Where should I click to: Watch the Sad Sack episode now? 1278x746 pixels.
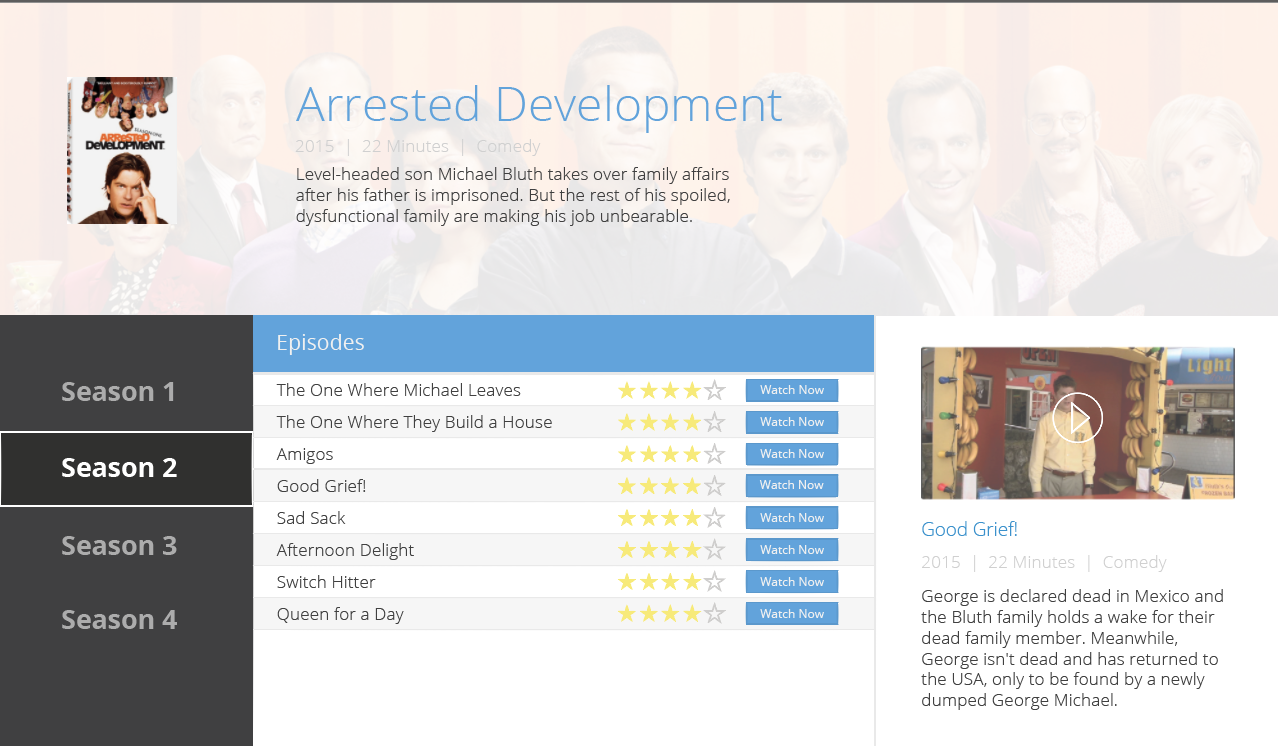click(792, 518)
